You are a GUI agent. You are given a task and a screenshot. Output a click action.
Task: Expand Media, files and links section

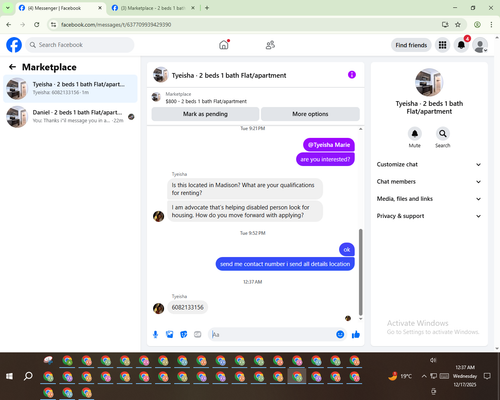point(429,199)
